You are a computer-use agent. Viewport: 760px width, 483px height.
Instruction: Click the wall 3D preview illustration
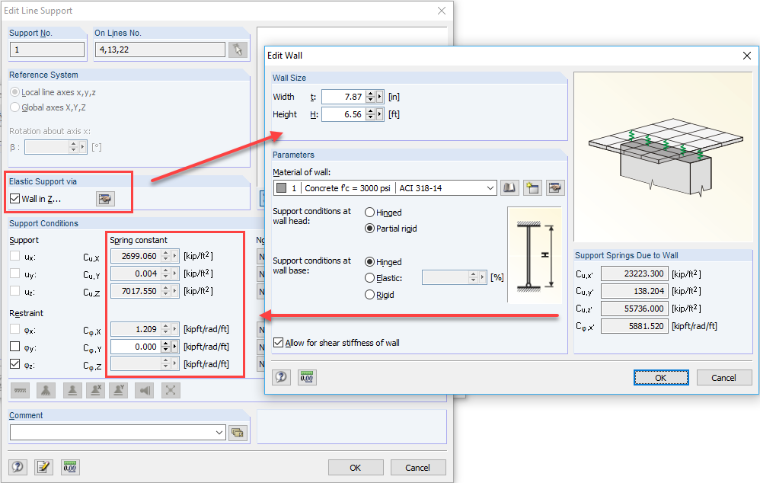663,156
